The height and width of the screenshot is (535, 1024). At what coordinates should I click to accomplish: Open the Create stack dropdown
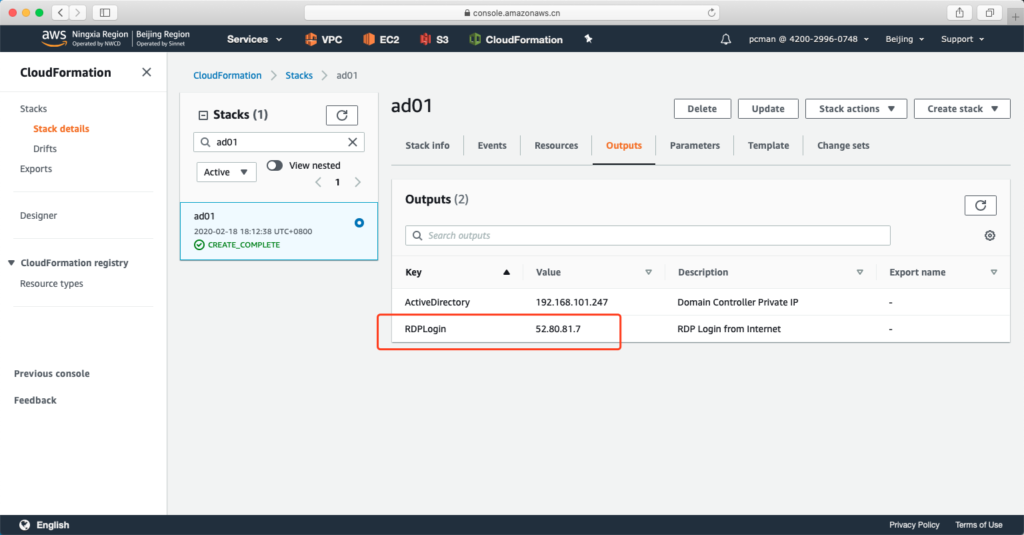[x=961, y=108]
